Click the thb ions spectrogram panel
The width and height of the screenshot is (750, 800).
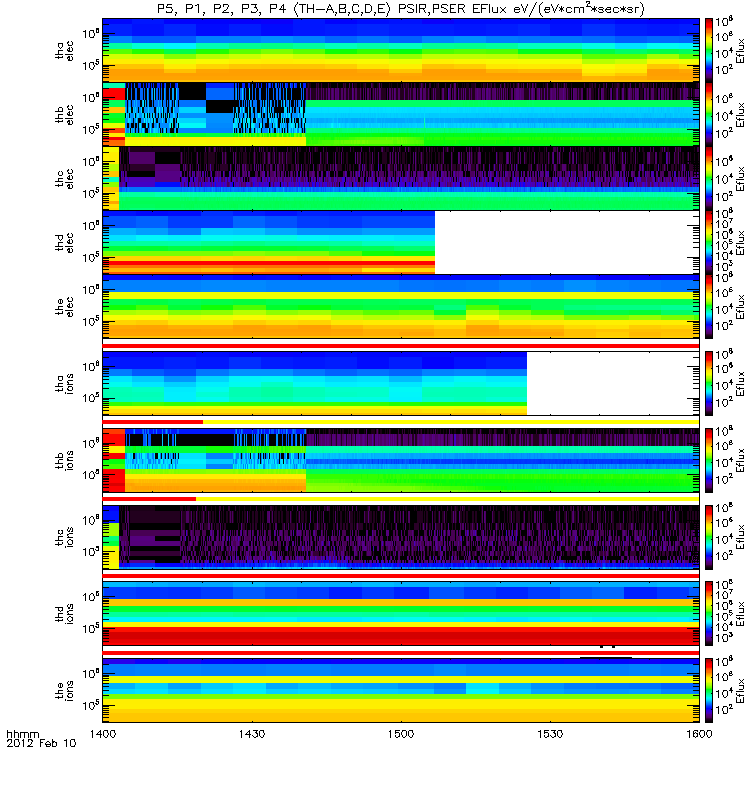click(401, 460)
